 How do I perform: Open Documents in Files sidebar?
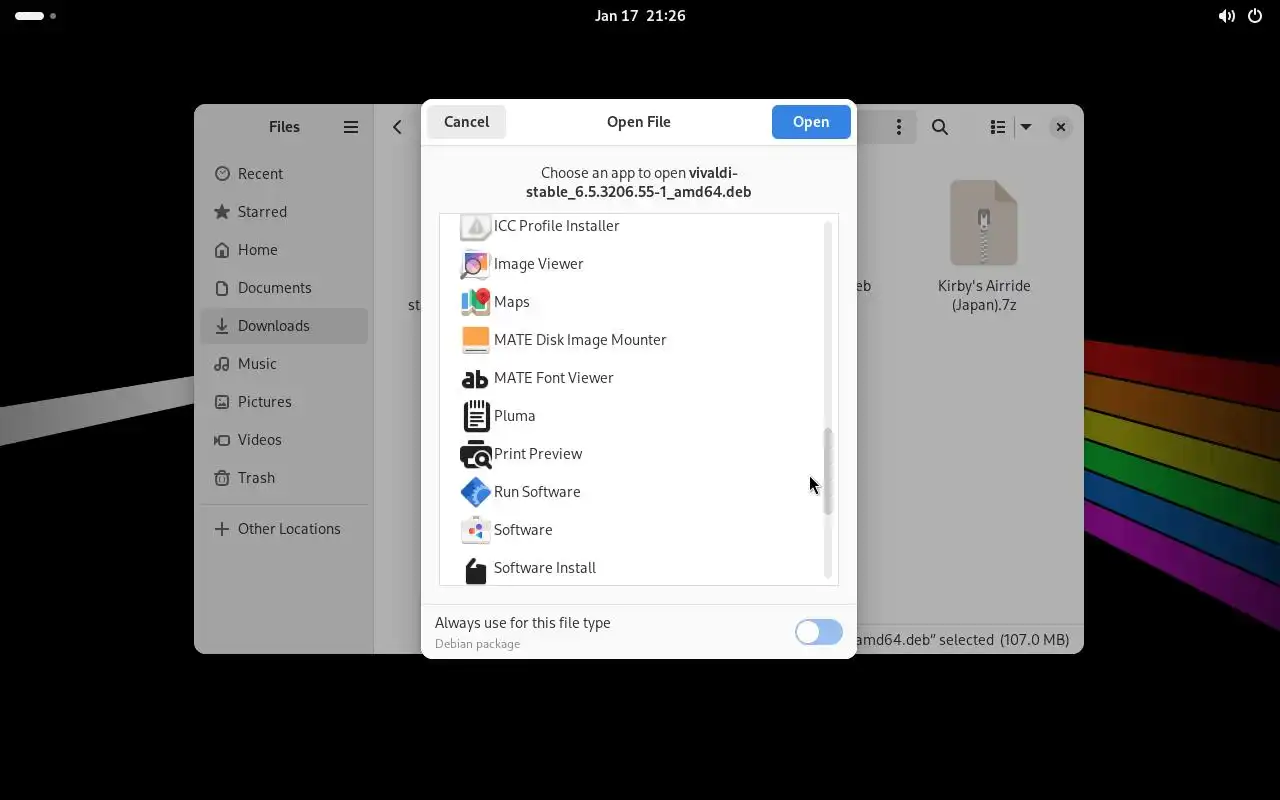284,288
